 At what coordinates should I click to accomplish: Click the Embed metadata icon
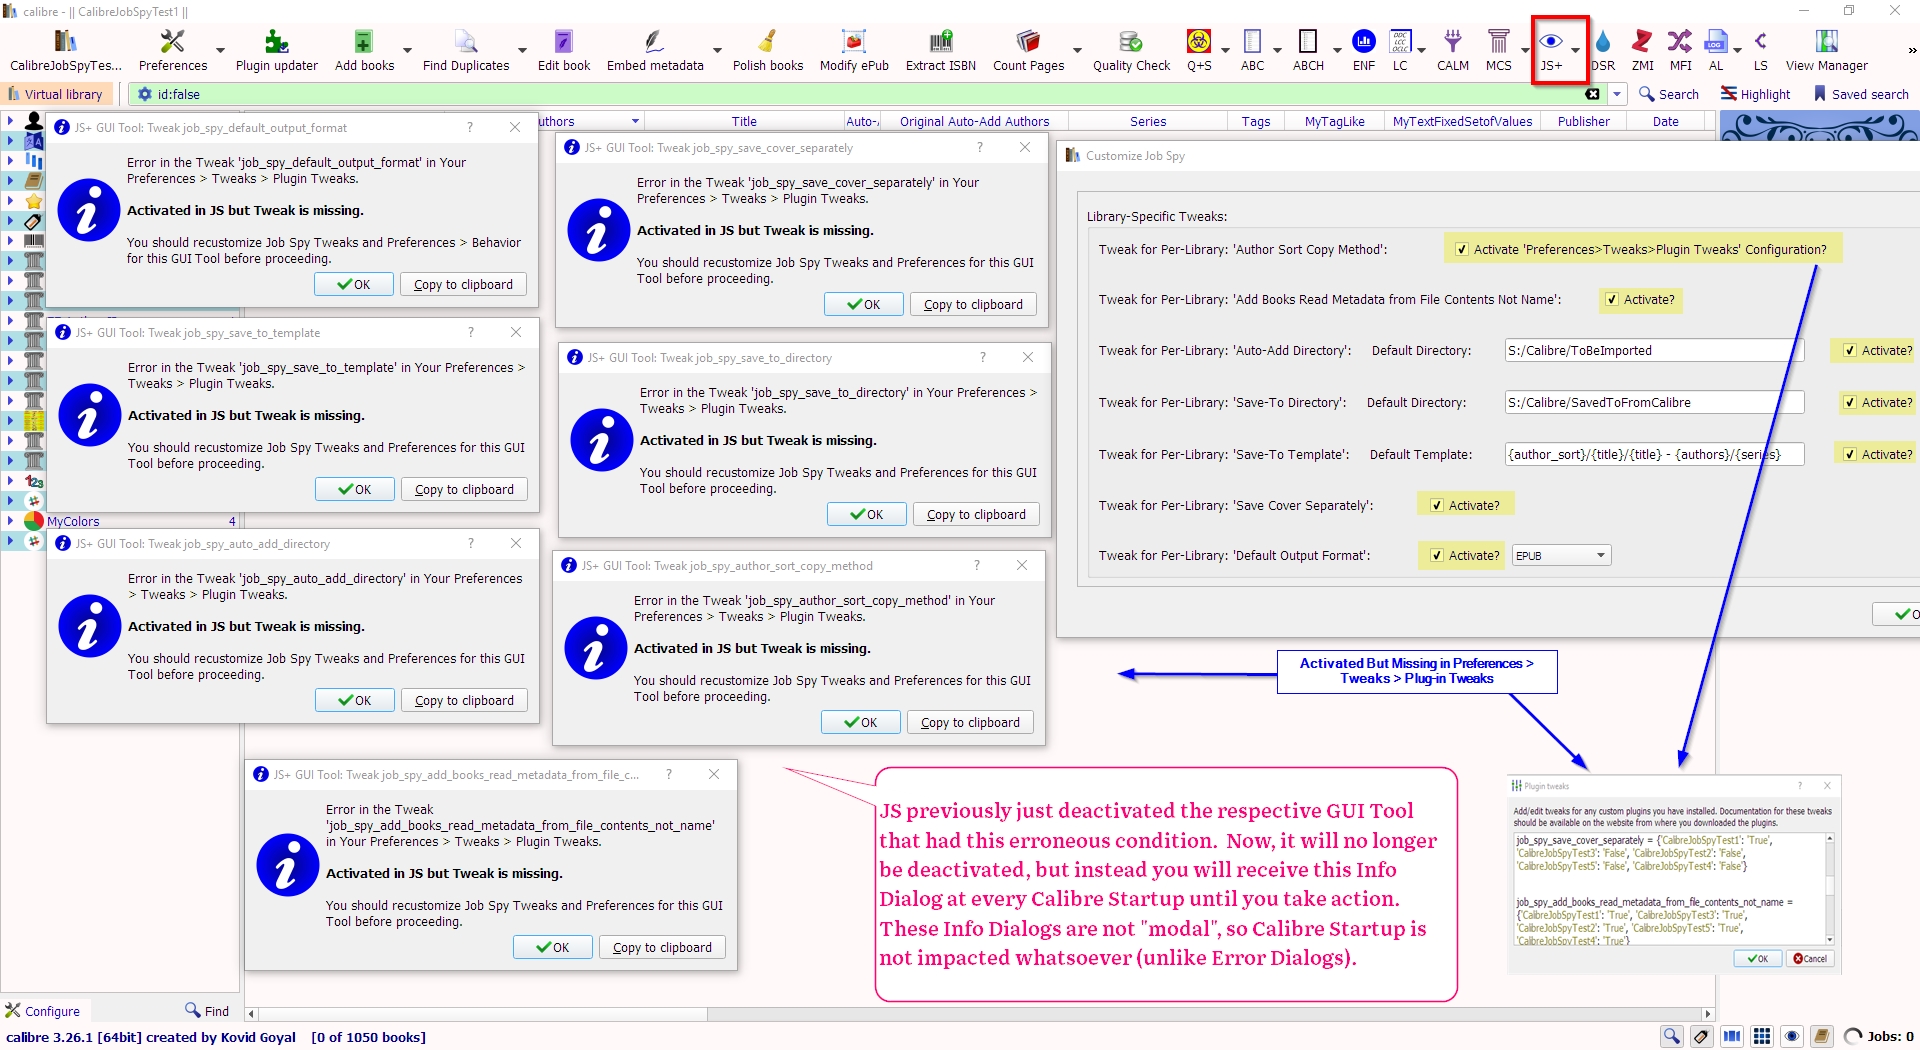tap(655, 50)
